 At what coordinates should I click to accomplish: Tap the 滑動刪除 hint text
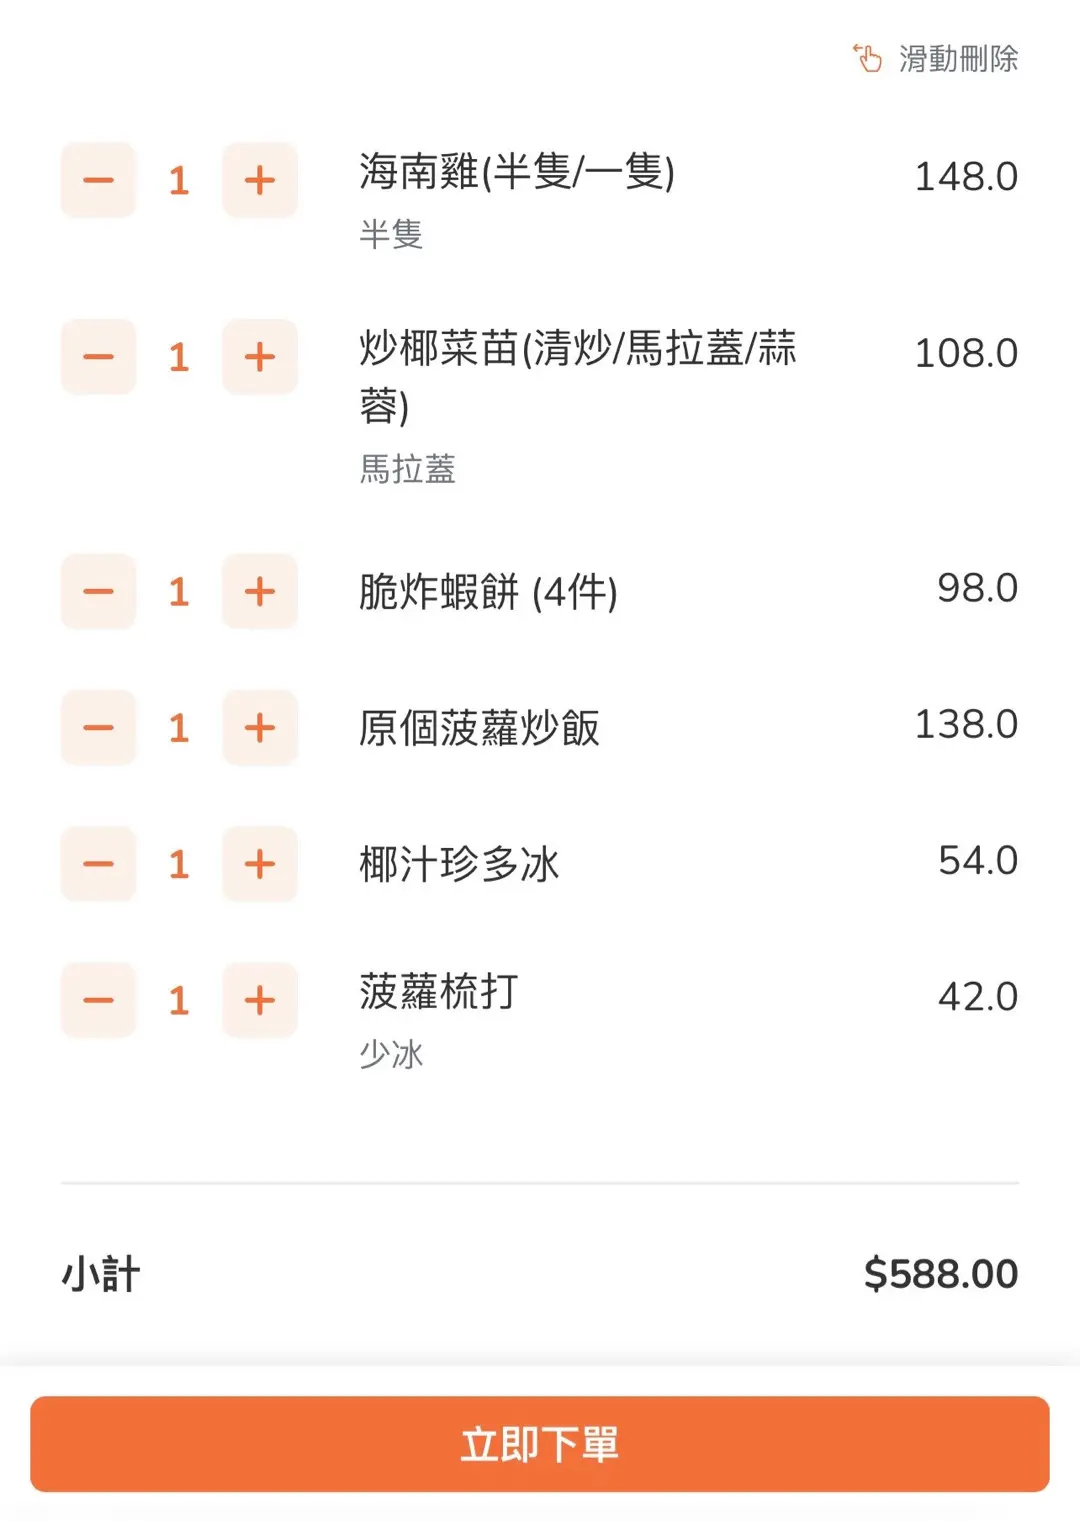coord(958,58)
